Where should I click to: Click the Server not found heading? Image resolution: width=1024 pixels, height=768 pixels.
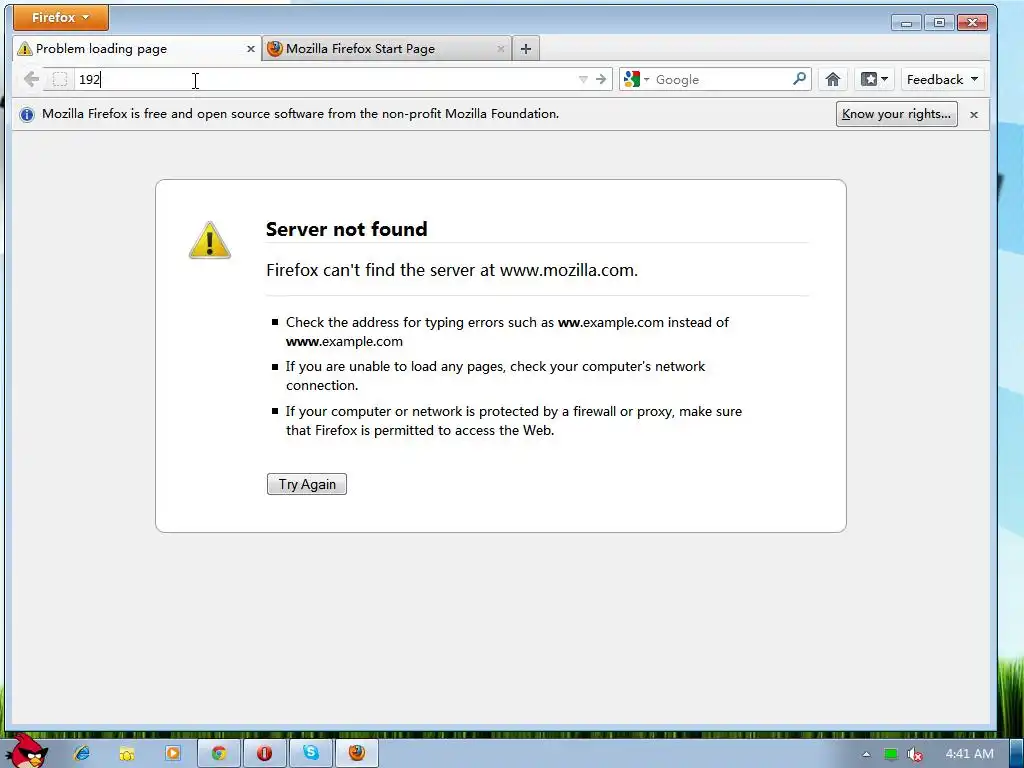(x=346, y=229)
